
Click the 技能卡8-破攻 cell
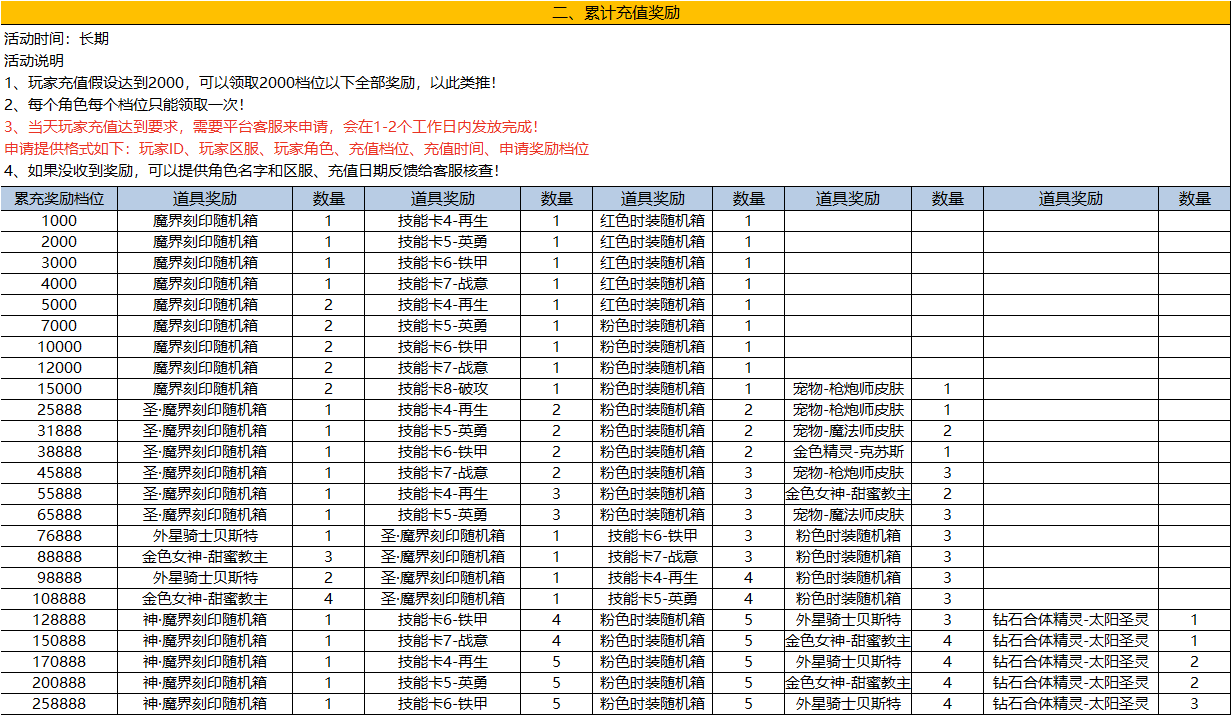[442, 388]
